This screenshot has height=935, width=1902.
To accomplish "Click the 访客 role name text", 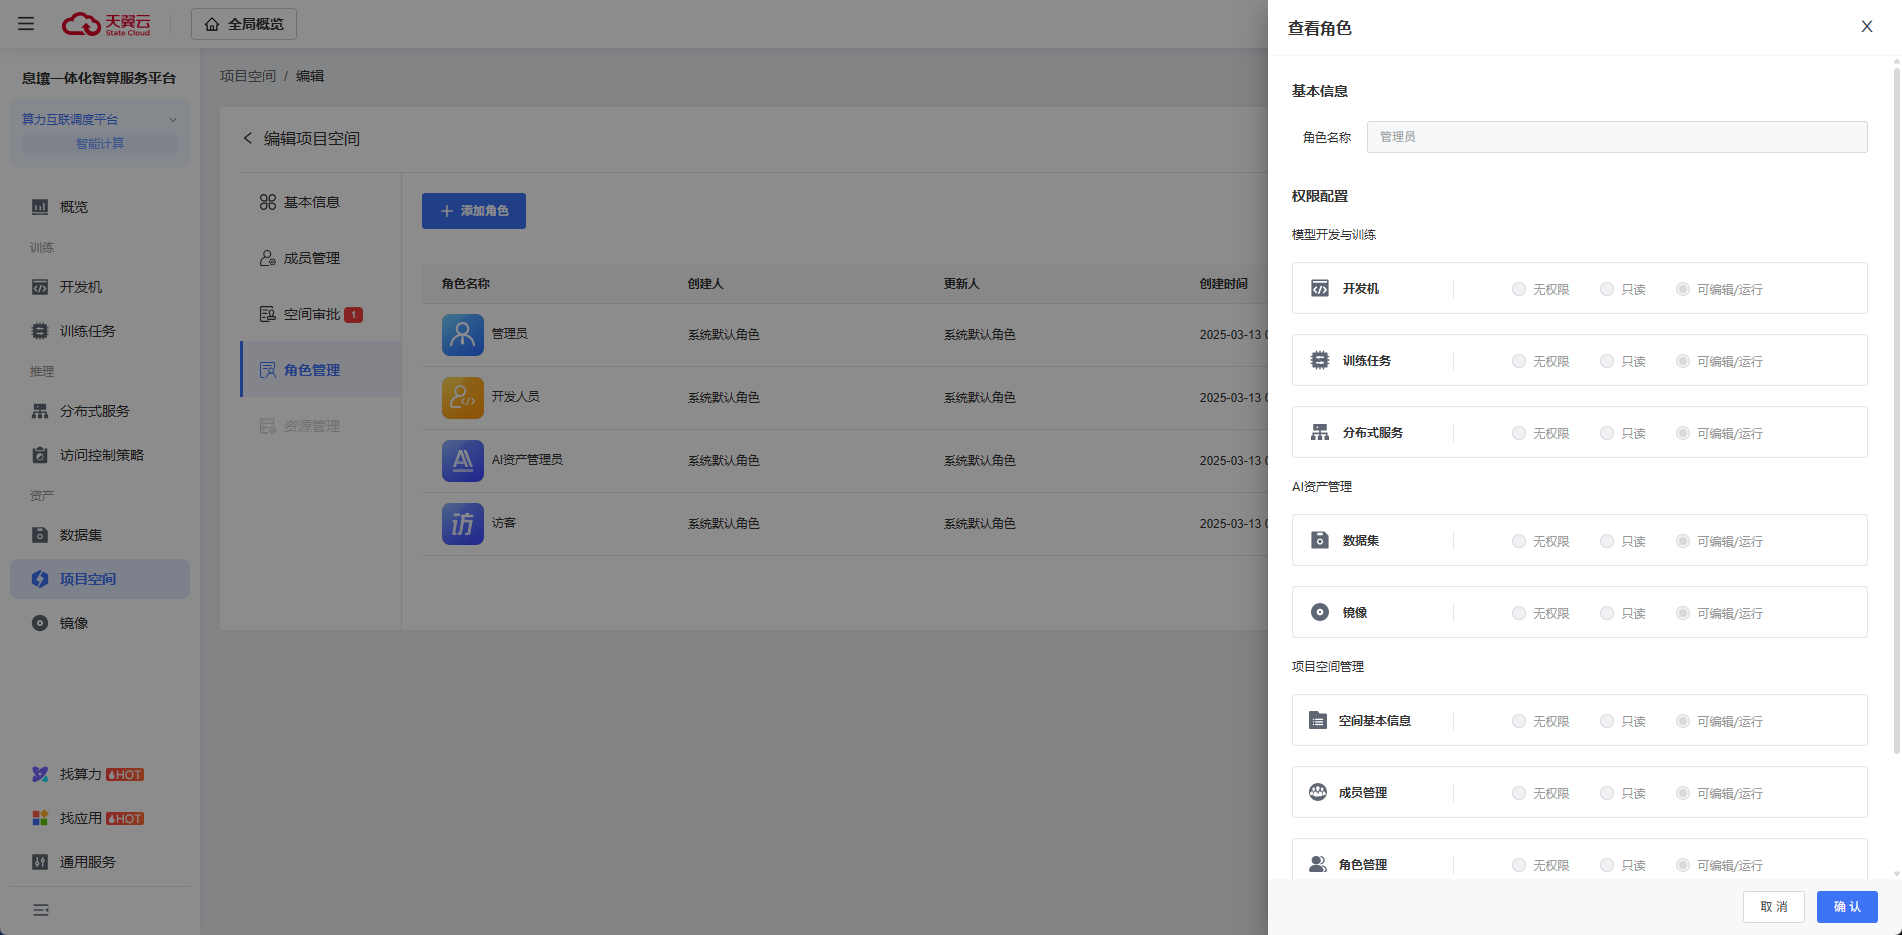I will coord(504,523).
